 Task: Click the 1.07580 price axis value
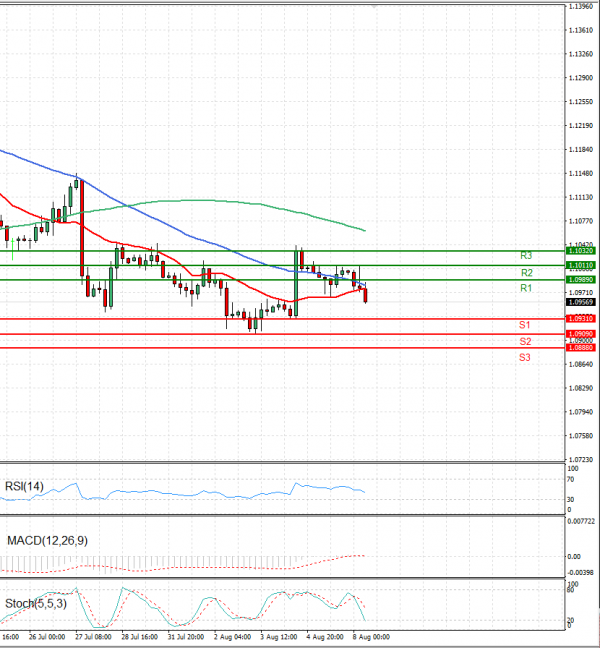coord(581,436)
